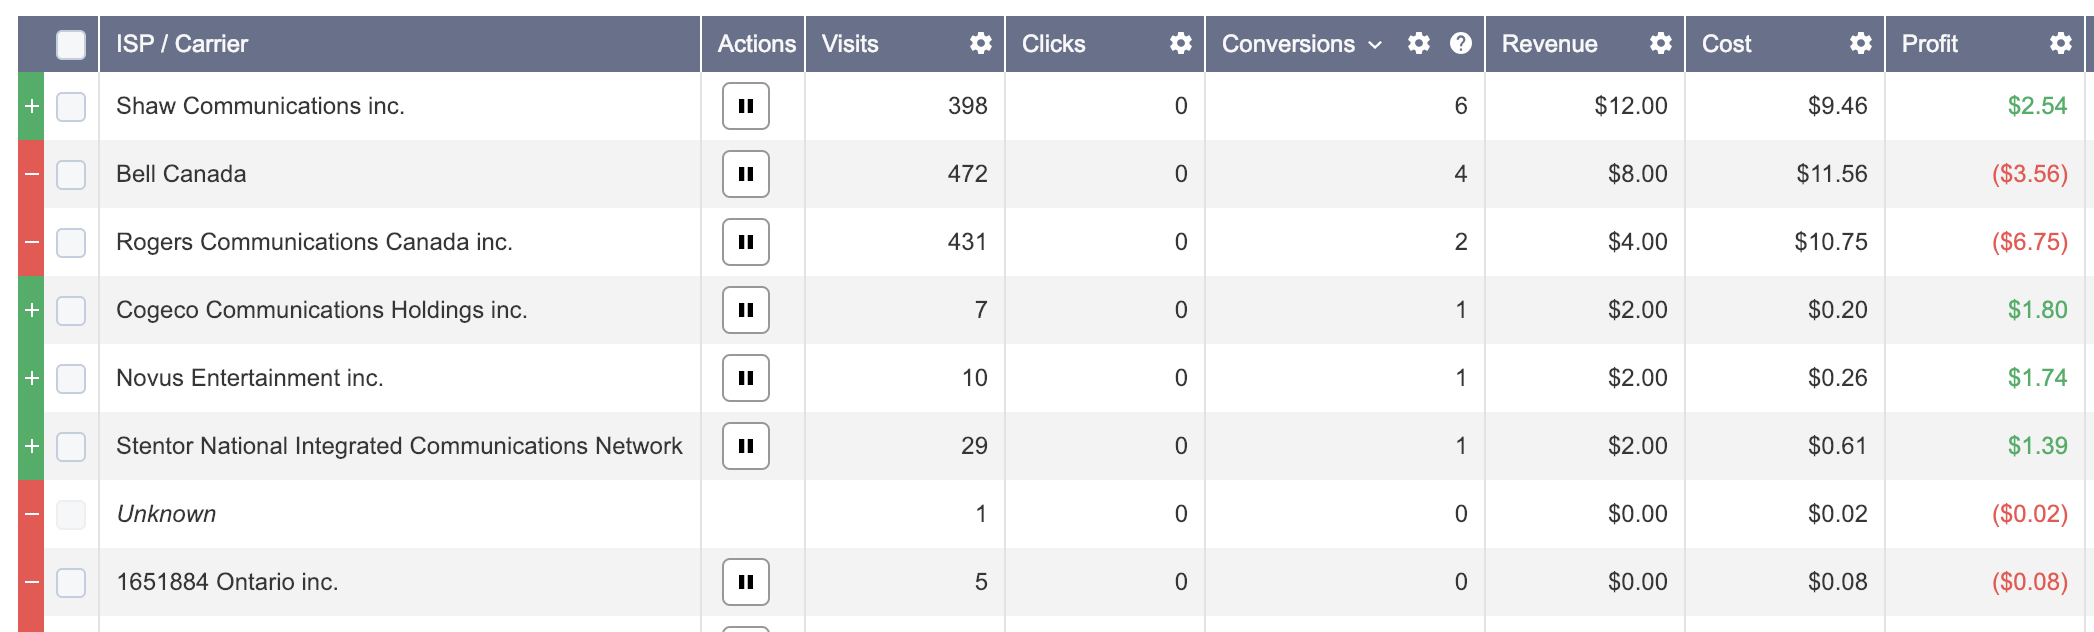The width and height of the screenshot is (2094, 632).
Task: Sort by the Cost column header
Action: click(1727, 44)
